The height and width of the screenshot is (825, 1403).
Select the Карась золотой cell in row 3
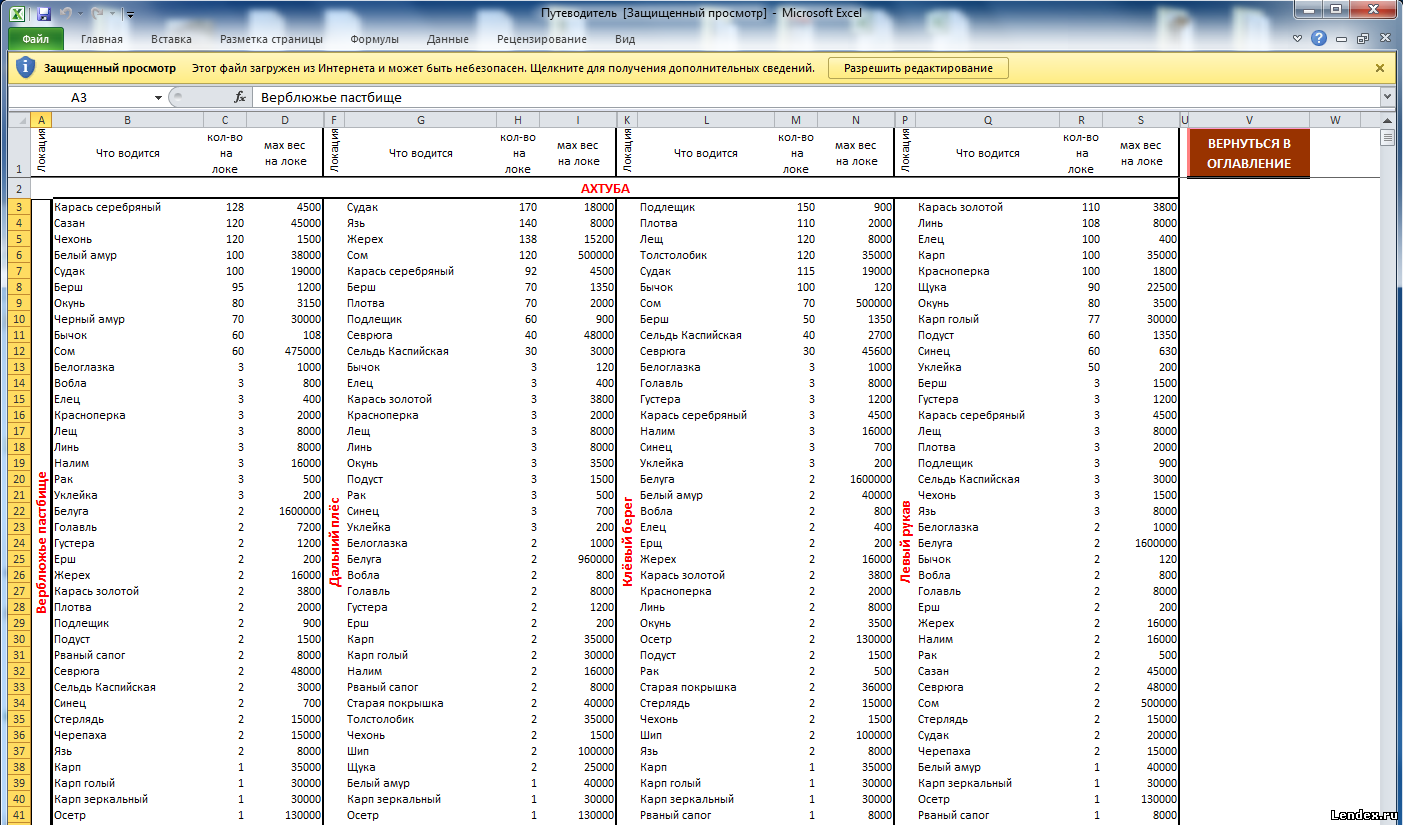[987, 207]
